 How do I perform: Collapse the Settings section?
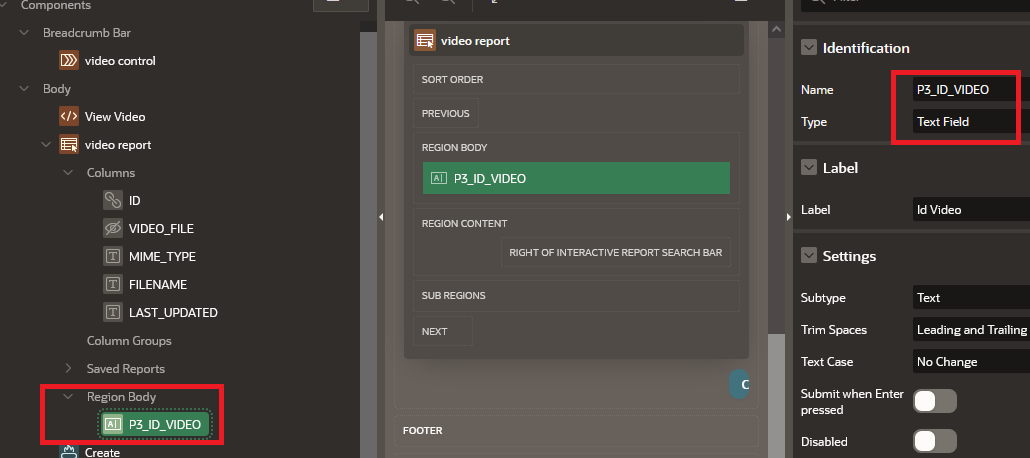pos(809,256)
